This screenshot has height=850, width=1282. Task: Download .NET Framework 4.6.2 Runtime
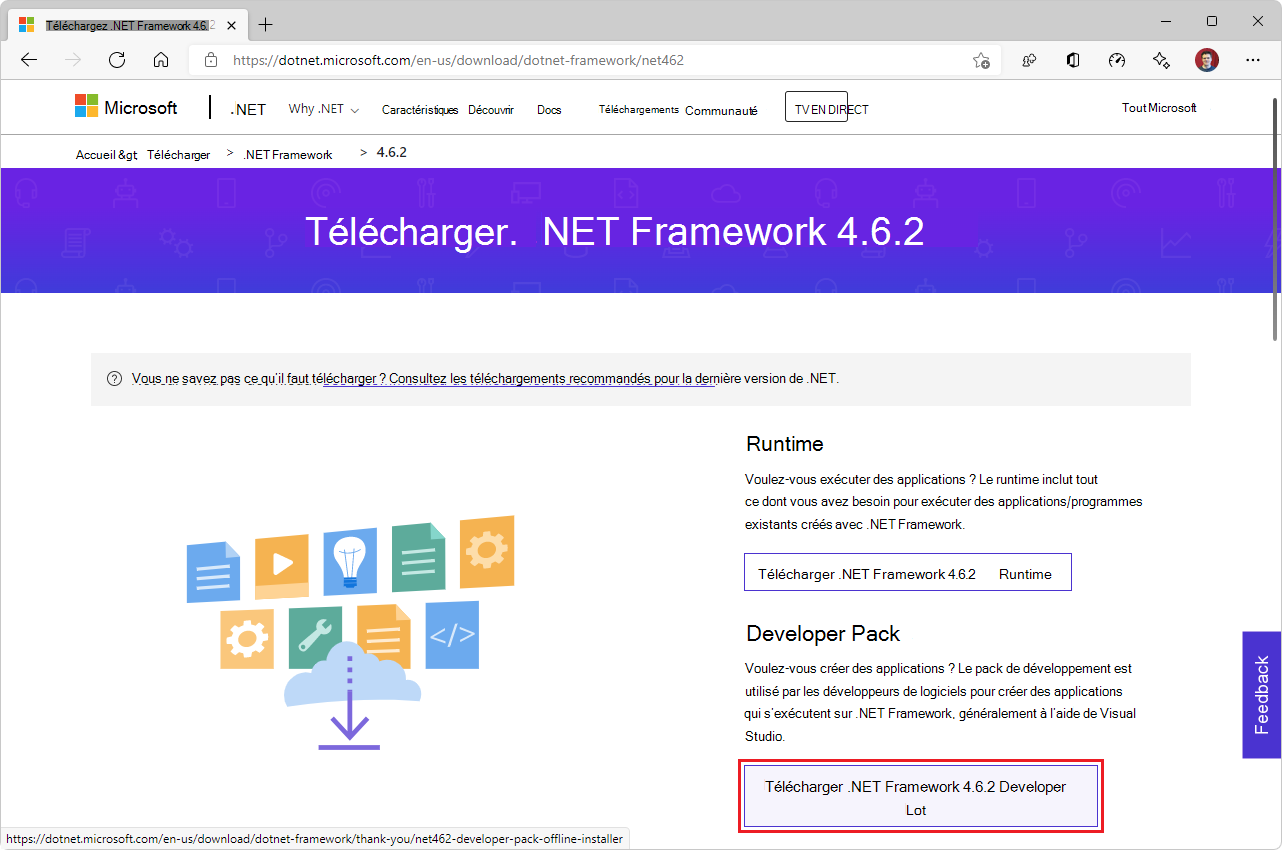(907, 573)
